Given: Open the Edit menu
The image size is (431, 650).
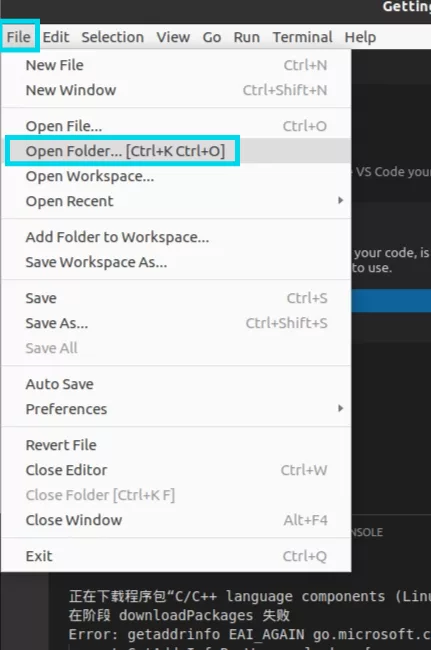Looking at the screenshot, I should (56, 37).
